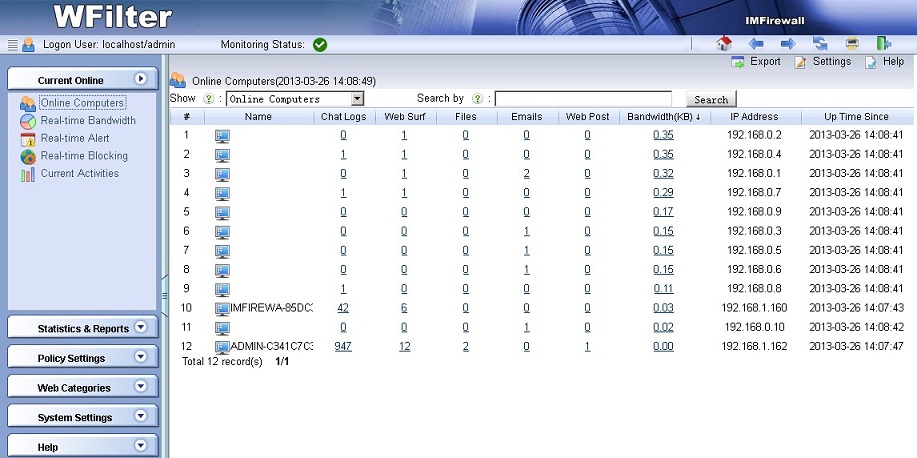Click the Export text link
917x458 pixels.
765,61
